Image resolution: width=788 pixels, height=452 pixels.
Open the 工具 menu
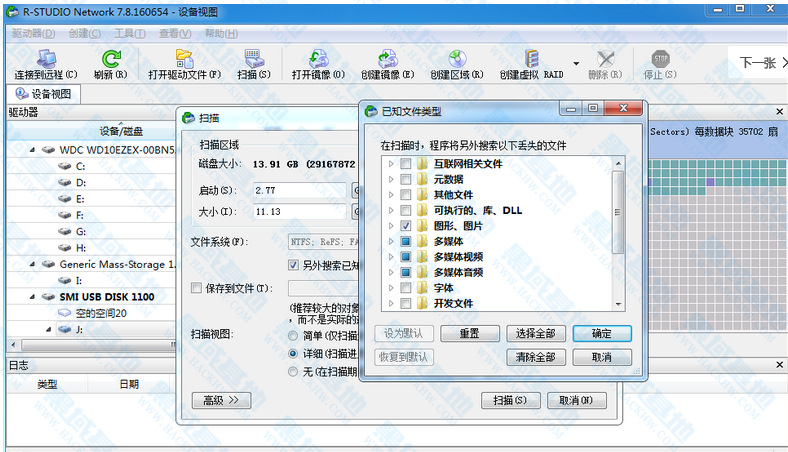click(x=130, y=33)
